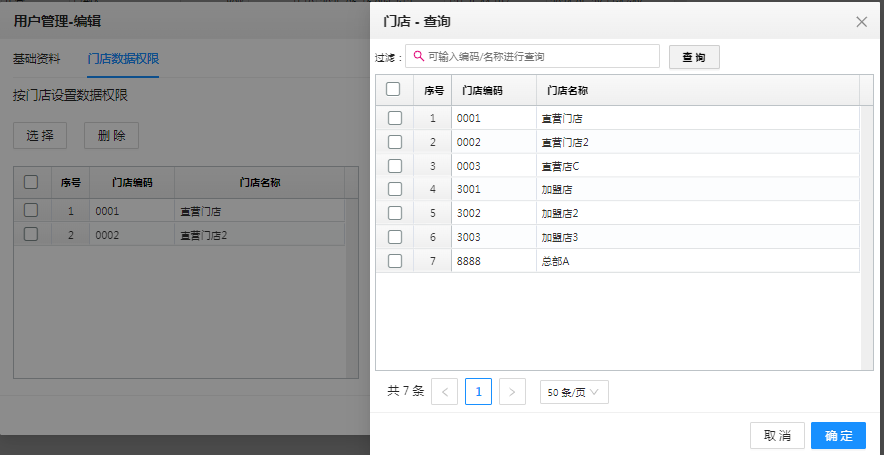884x455 pixels.
Task: Click the magnifier icon in the filter box
Action: (418, 56)
